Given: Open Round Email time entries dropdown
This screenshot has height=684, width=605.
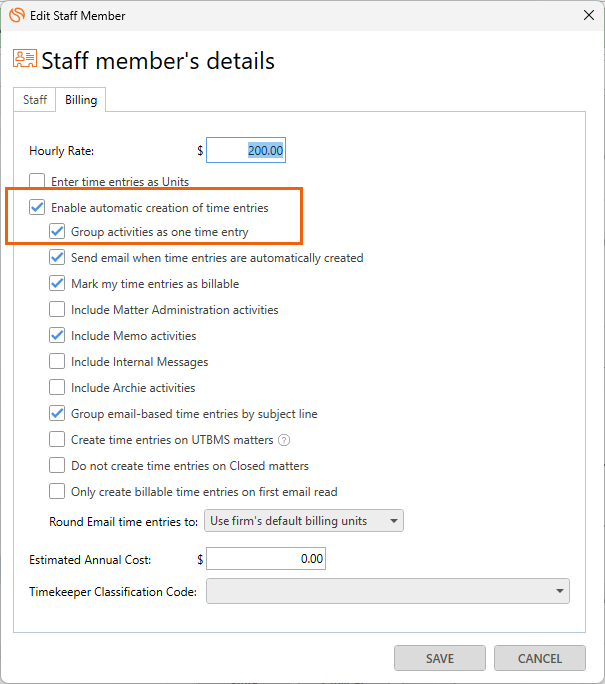Looking at the screenshot, I should click(304, 521).
